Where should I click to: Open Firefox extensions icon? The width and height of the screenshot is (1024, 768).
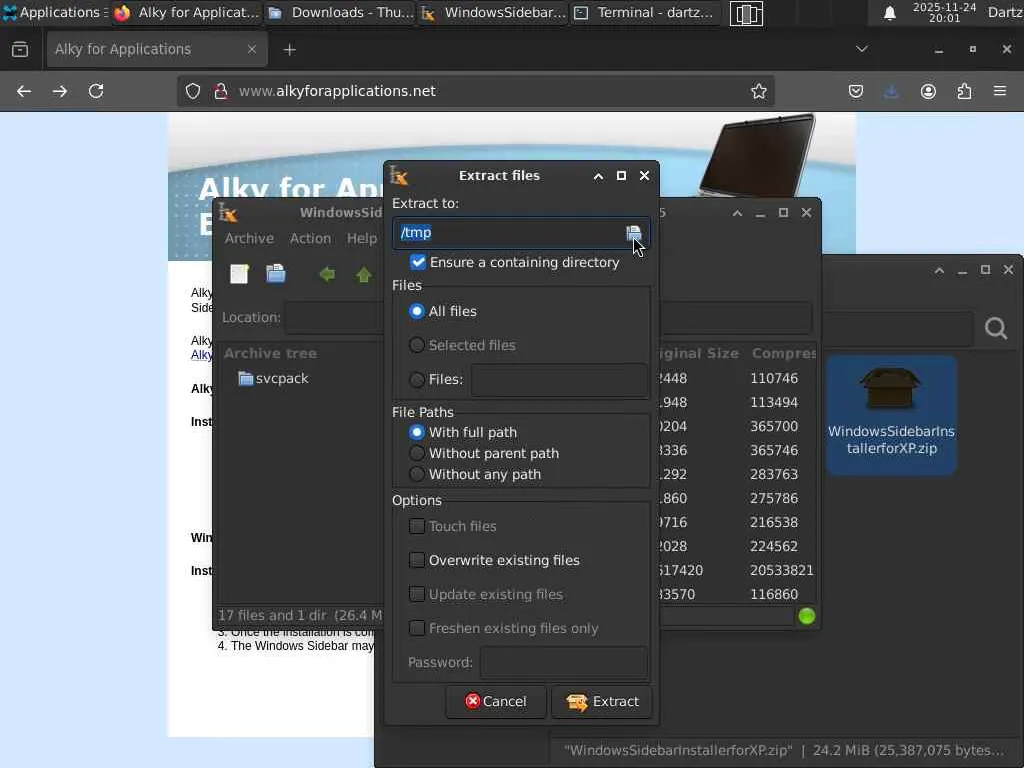964,91
